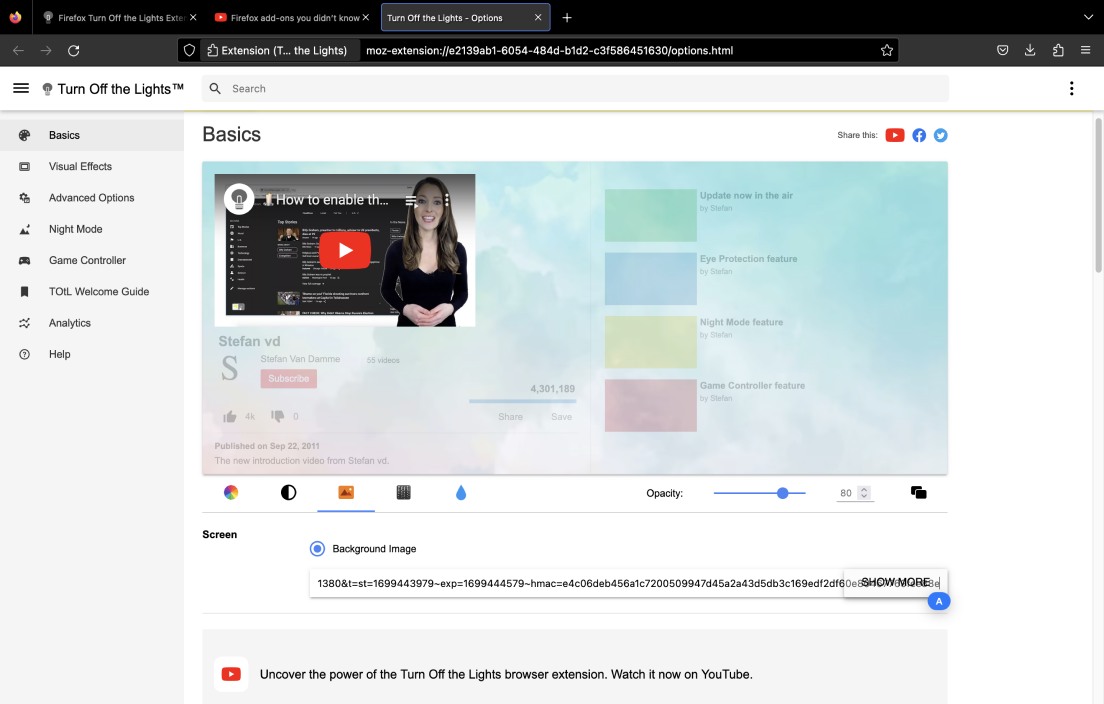Click the yellow Night Mode feature thumbnail
The width and height of the screenshot is (1104, 704).
point(651,342)
